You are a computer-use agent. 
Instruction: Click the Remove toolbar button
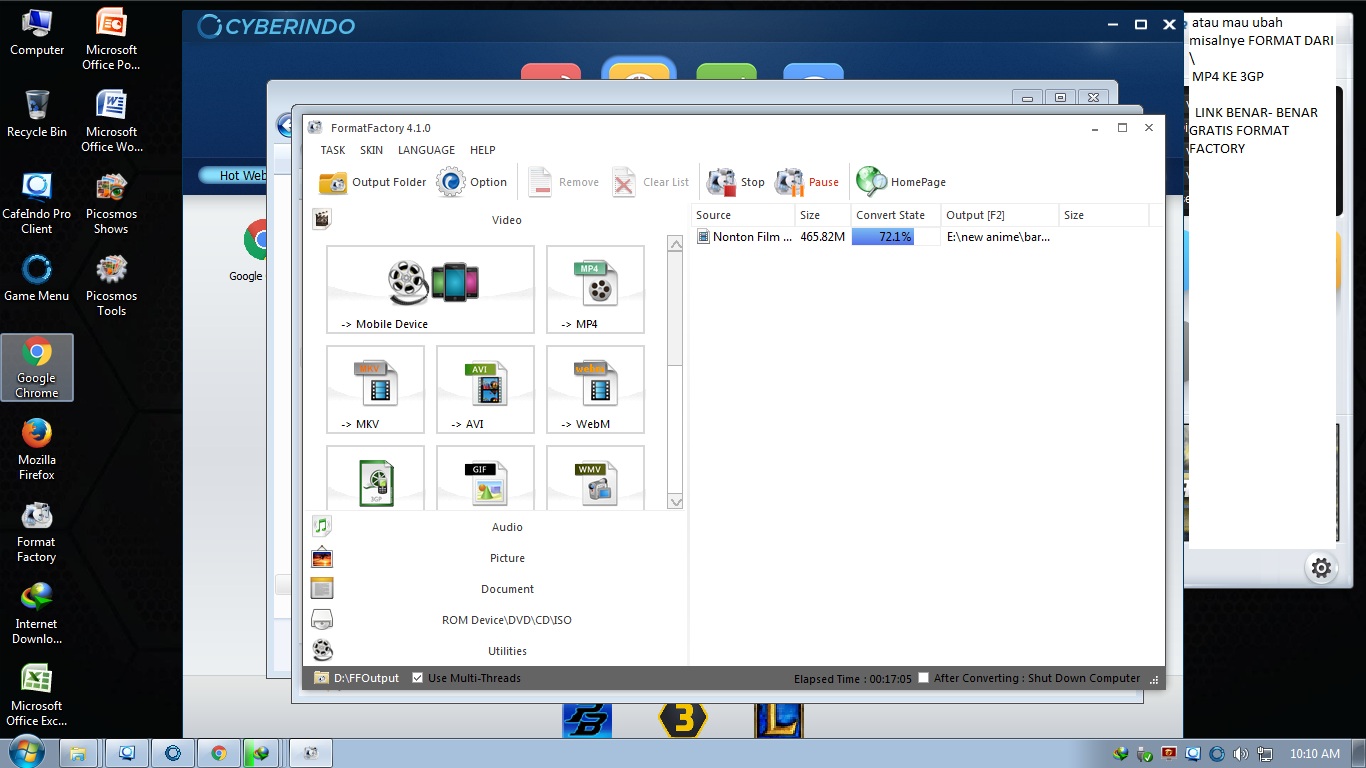click(563, 182)
